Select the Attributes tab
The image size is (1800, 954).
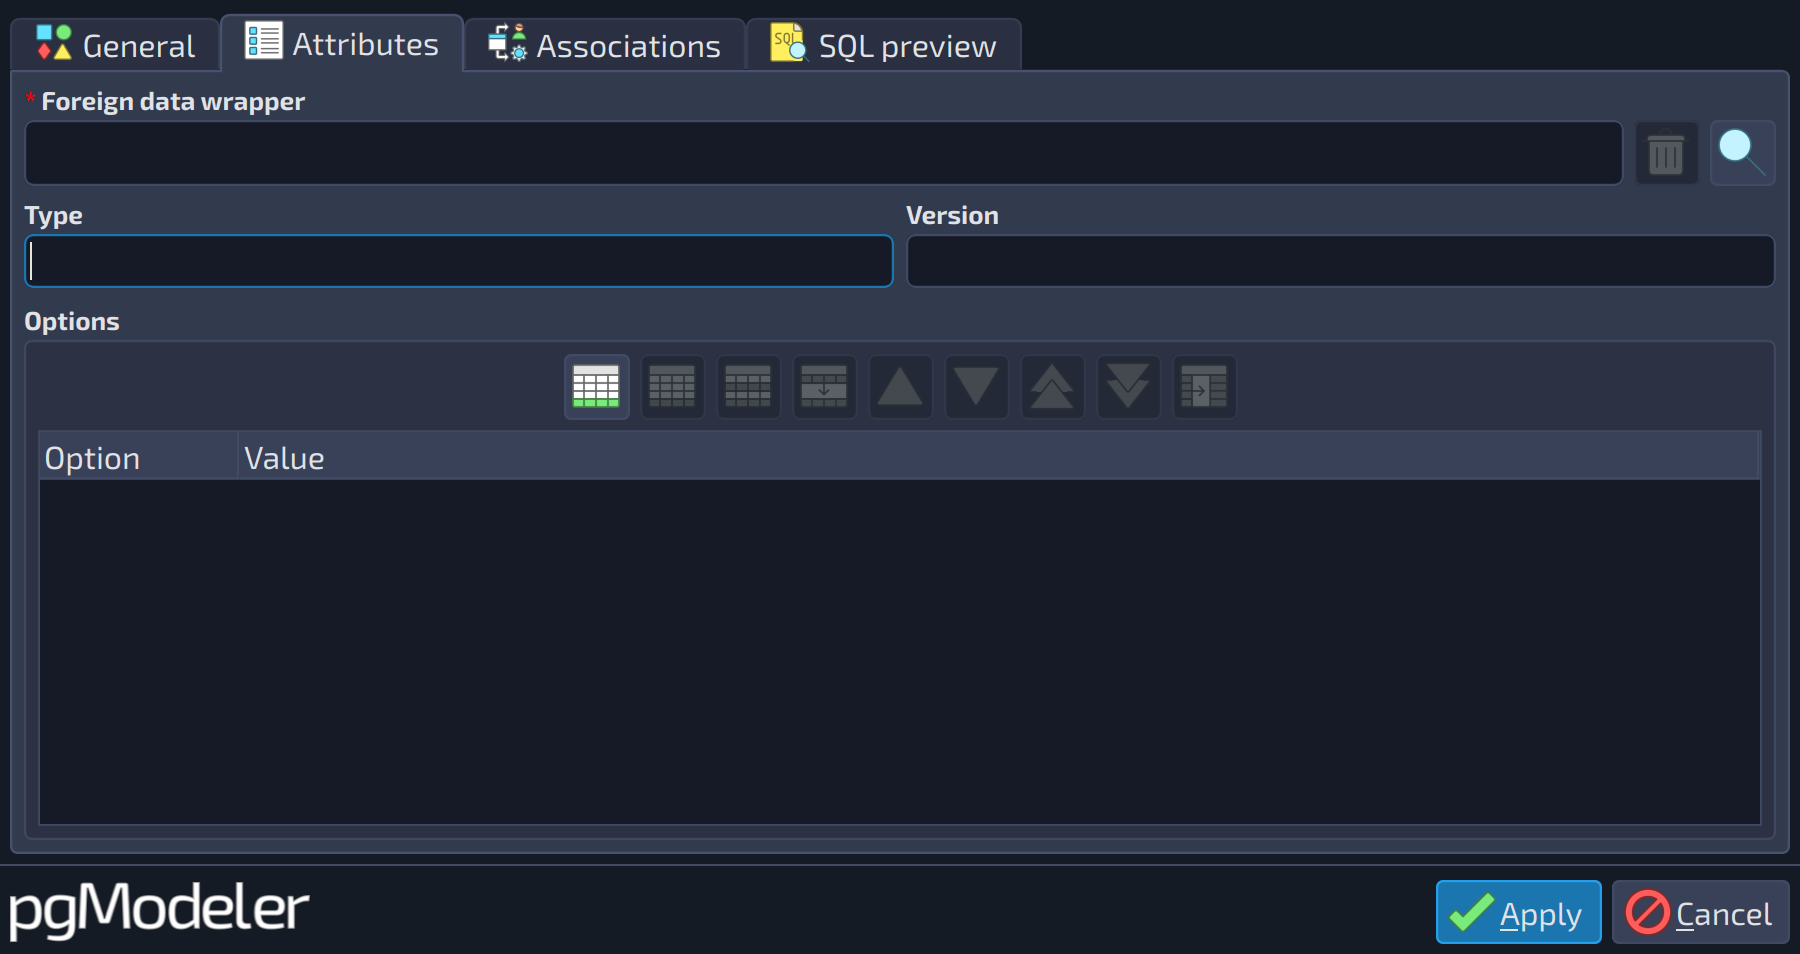tap(342, 43)
